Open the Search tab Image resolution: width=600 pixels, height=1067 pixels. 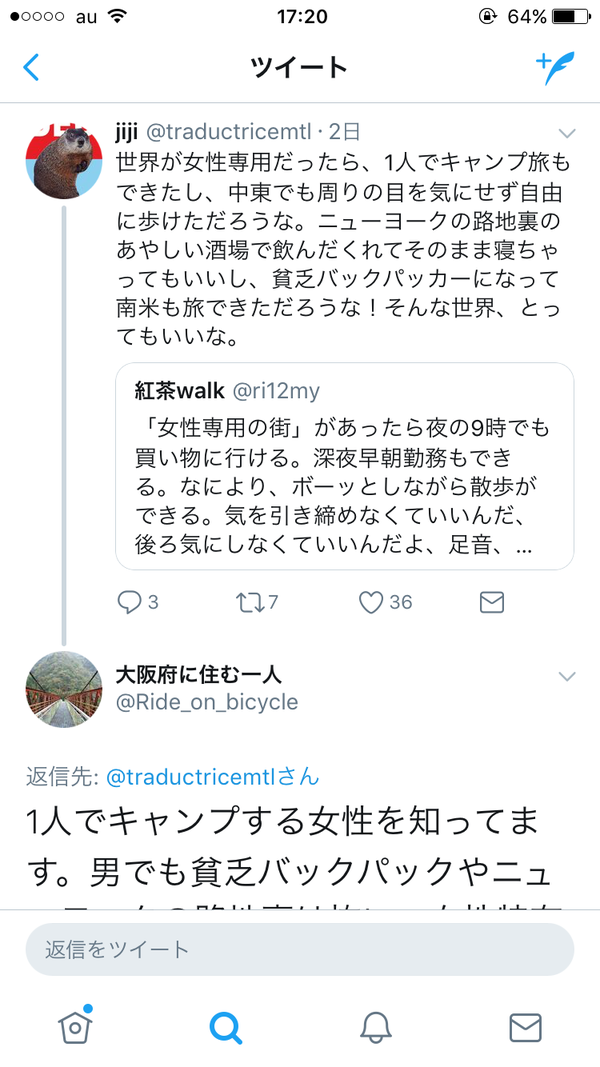(x=225, y=1027)
